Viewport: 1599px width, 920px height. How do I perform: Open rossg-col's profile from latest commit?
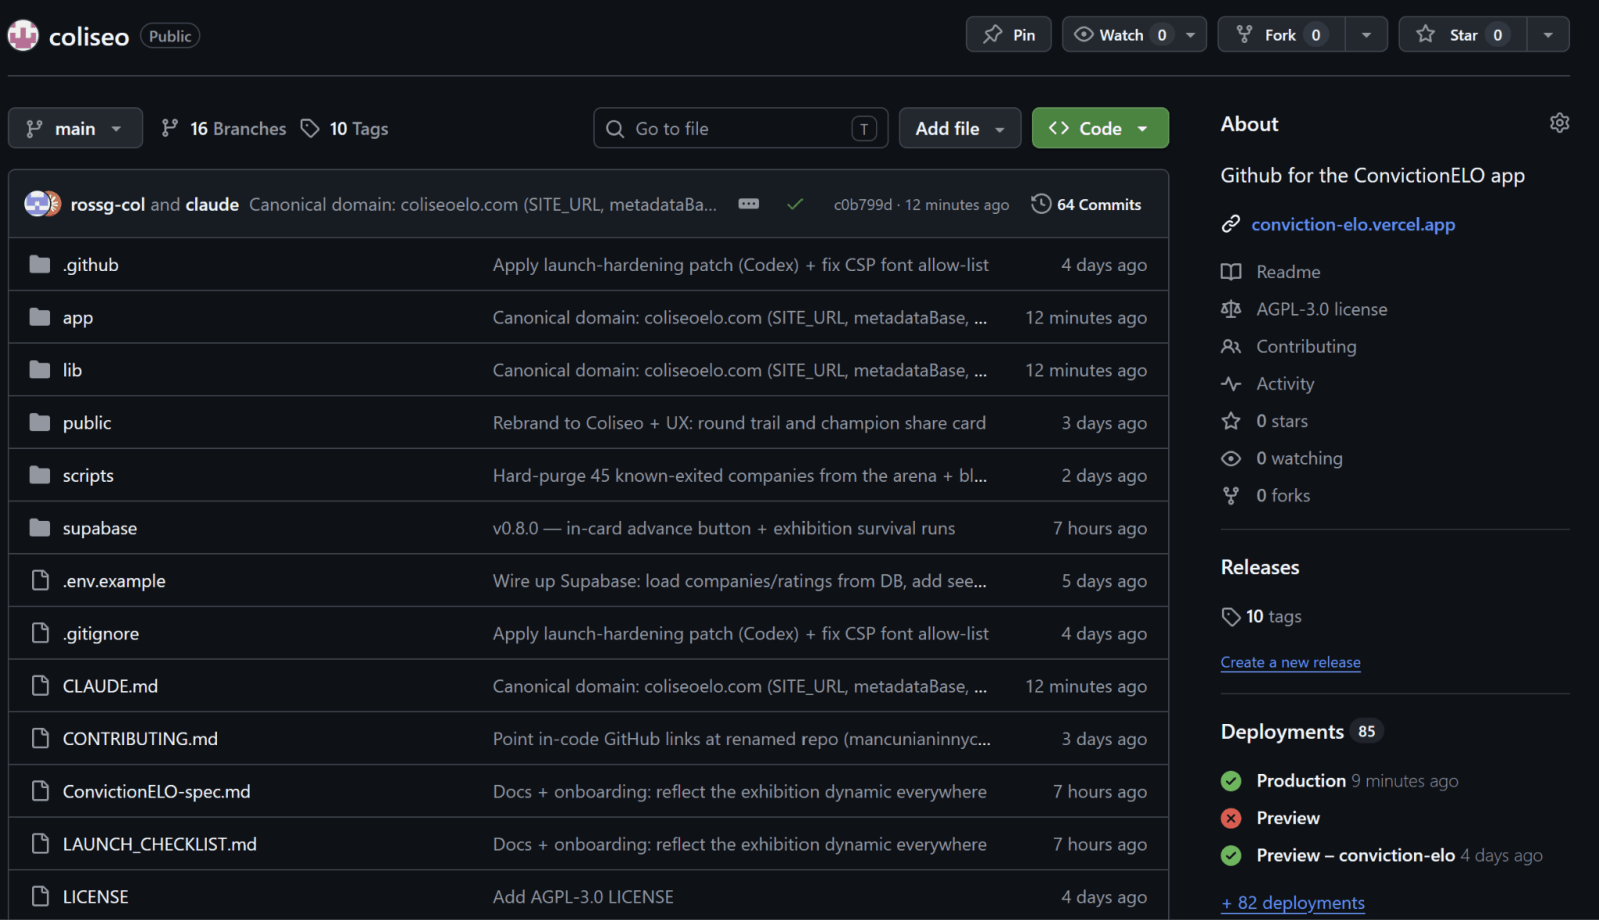coord(108,204)
